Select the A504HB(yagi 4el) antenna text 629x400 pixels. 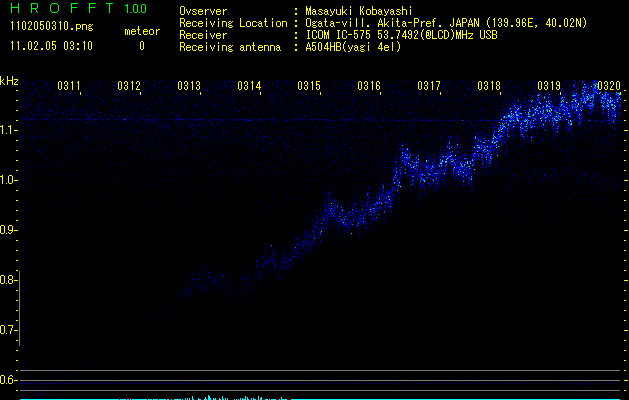[x=353, y=47]
